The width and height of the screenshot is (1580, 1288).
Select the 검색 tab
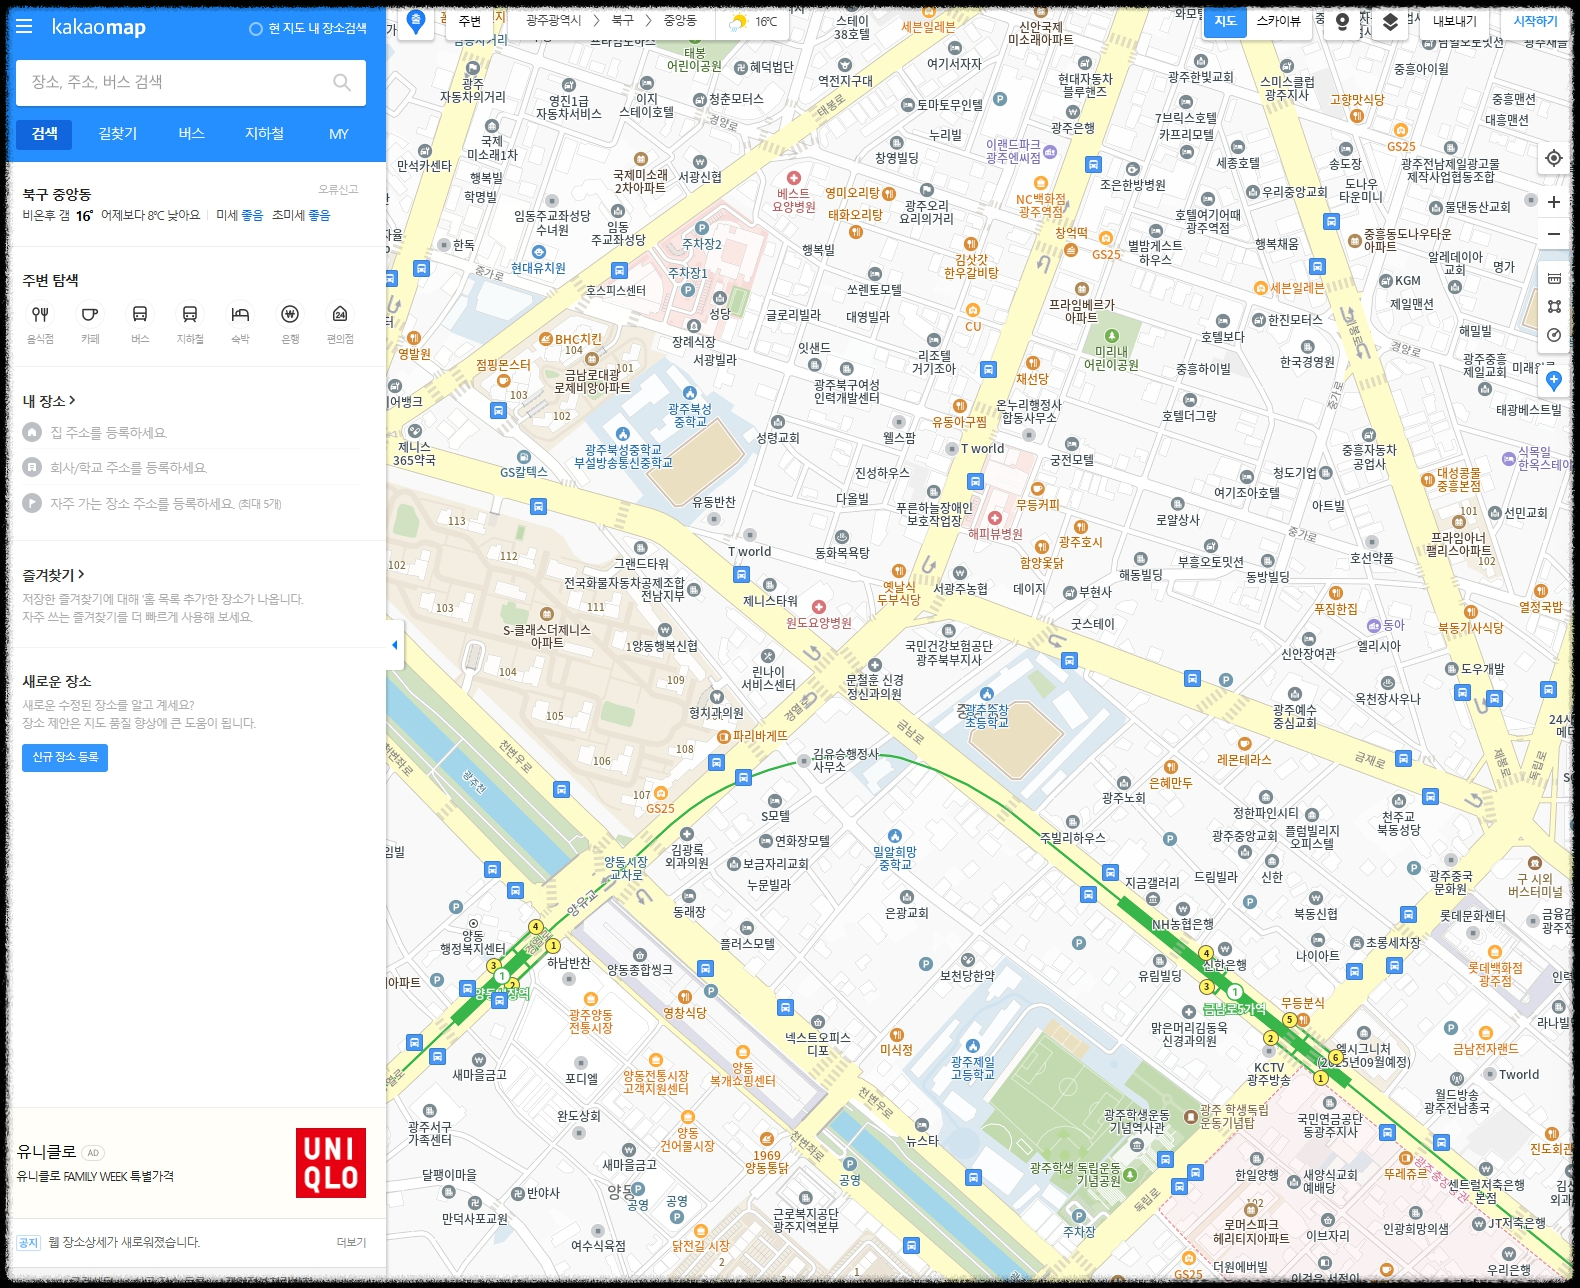pos(44,134)
